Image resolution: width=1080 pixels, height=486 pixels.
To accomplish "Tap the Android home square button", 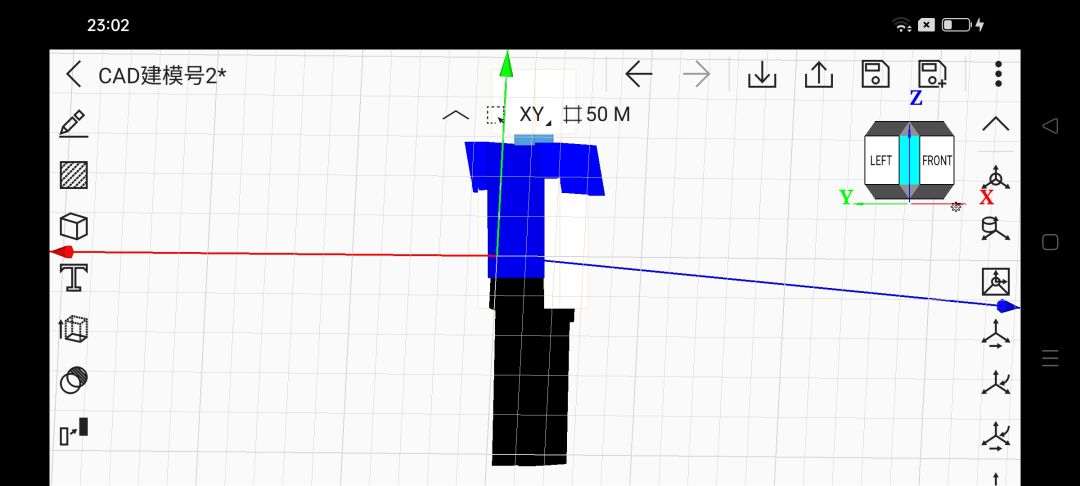I will click(1050, 242).
